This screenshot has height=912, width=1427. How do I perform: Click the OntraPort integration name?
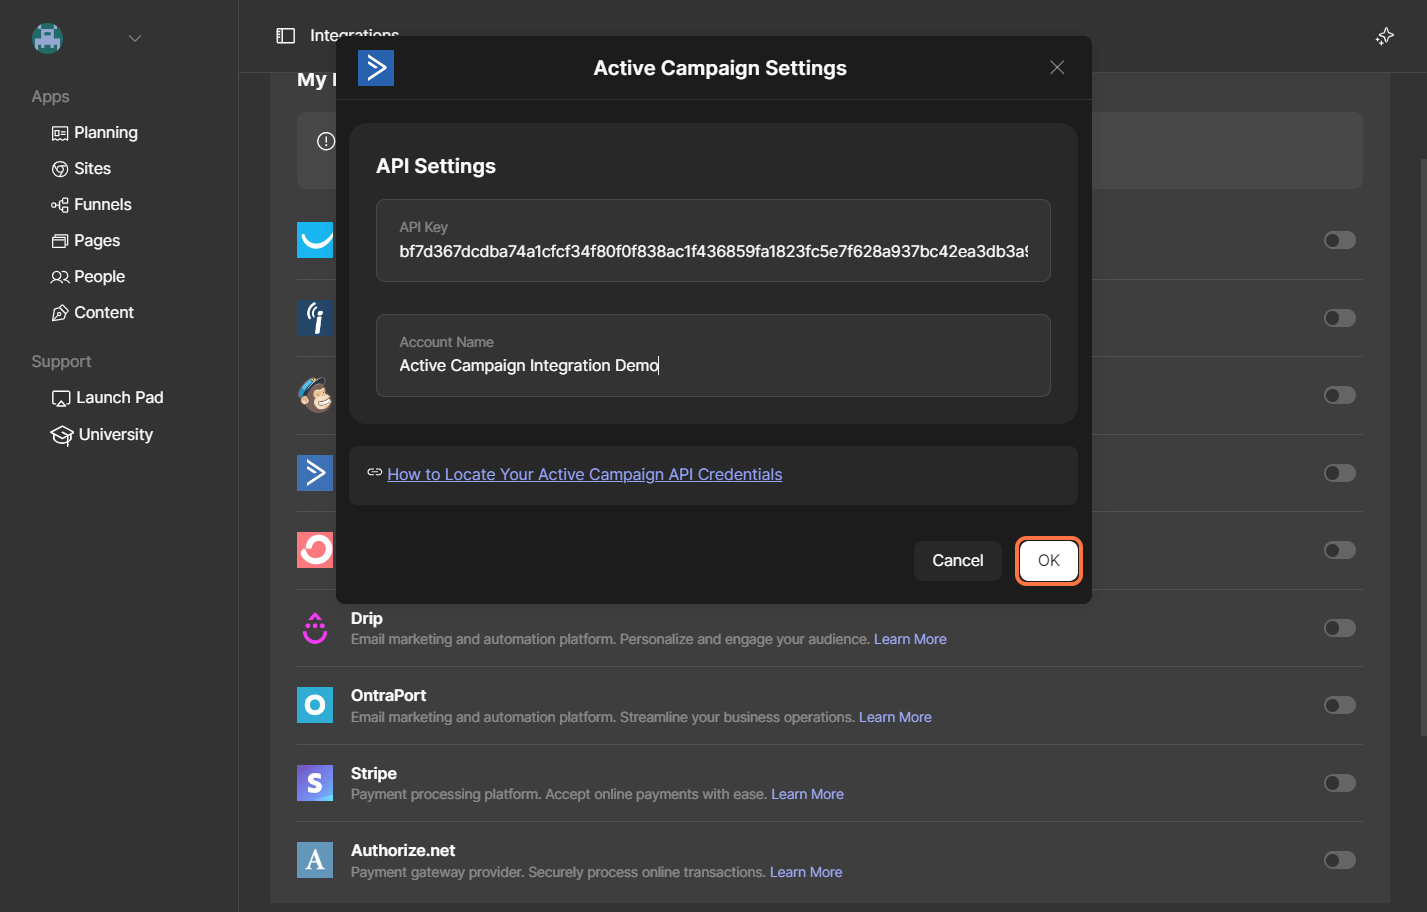[388, 695]
